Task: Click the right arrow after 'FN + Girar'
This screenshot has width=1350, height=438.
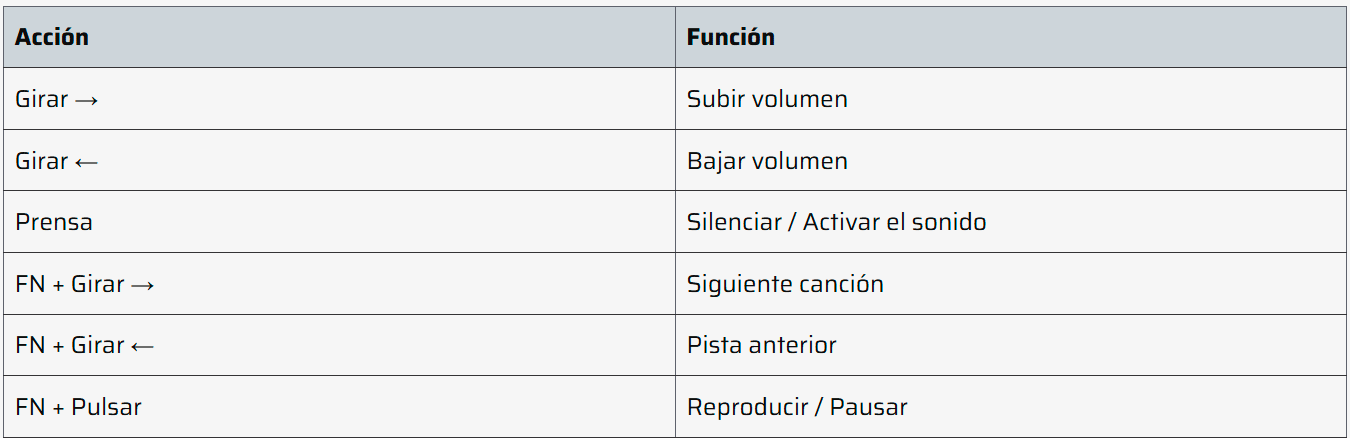Action: [x=142, y=285]
